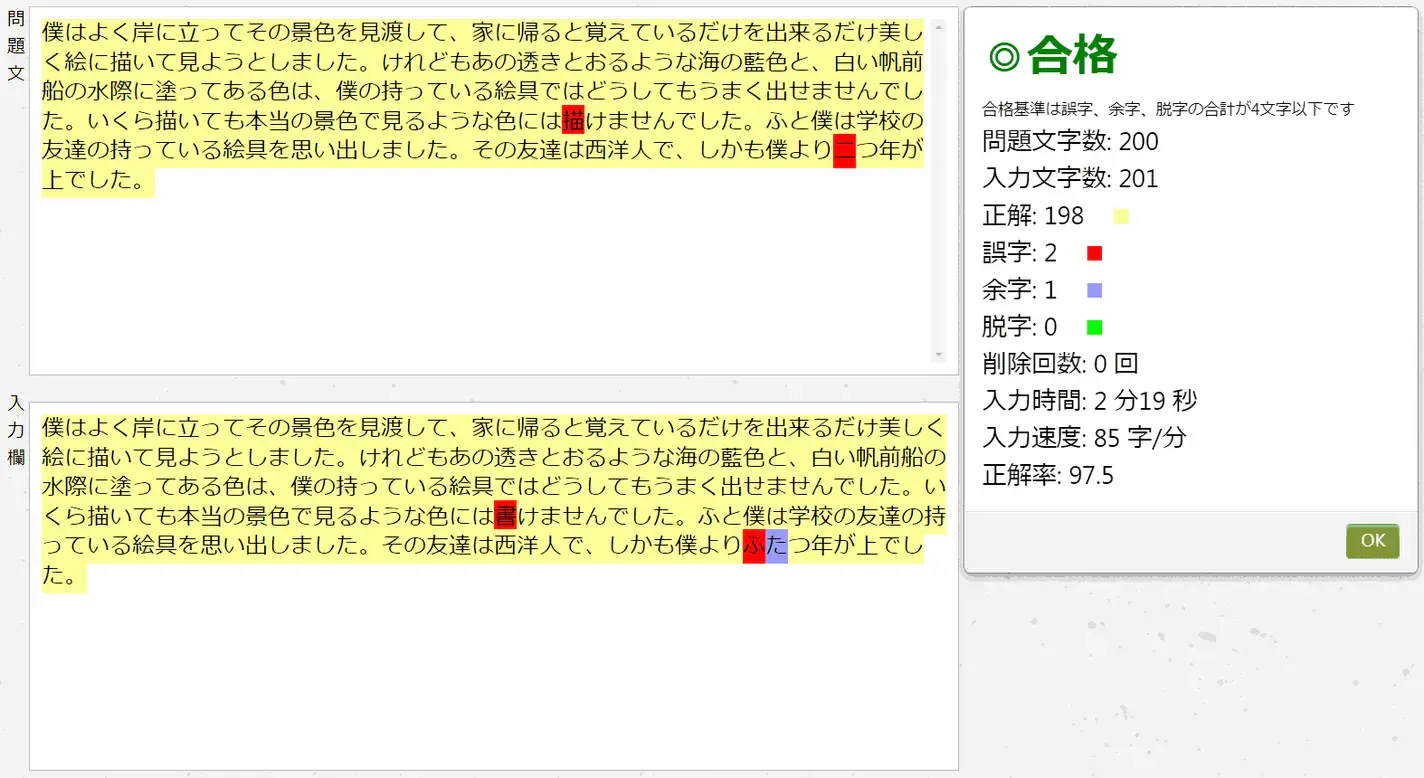Click the 削除回数 0 回 line
Image resolution: width=1424 pixels, height=778 pixels.
pyautogui.click(x=1060, y=364)
